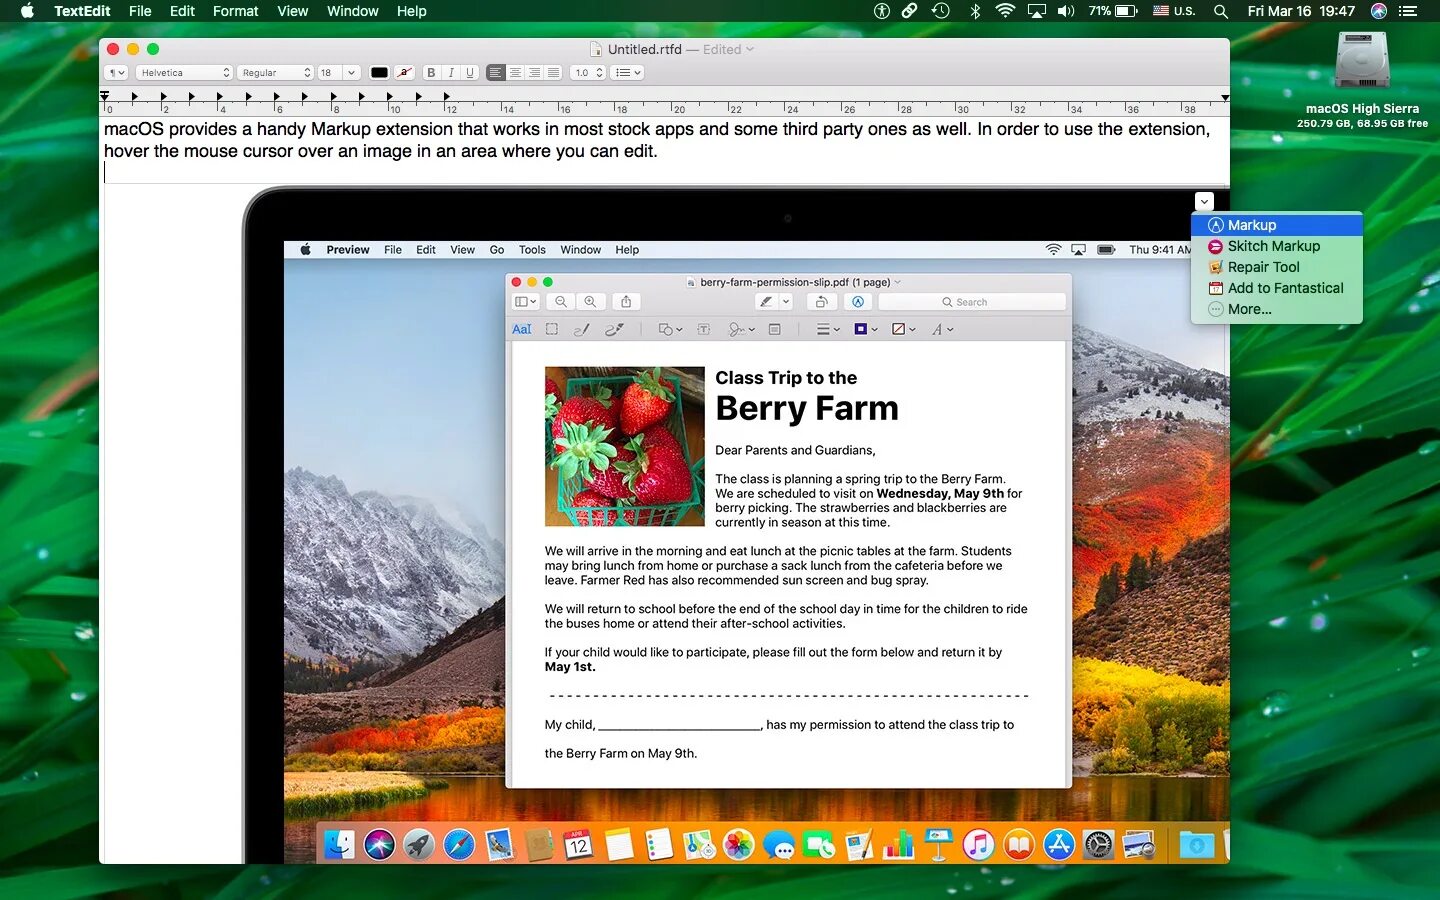This screenshot has width=1440, height=900.
Task: Click the battery 71% indicator
Action: click(x=1113, y=11)
